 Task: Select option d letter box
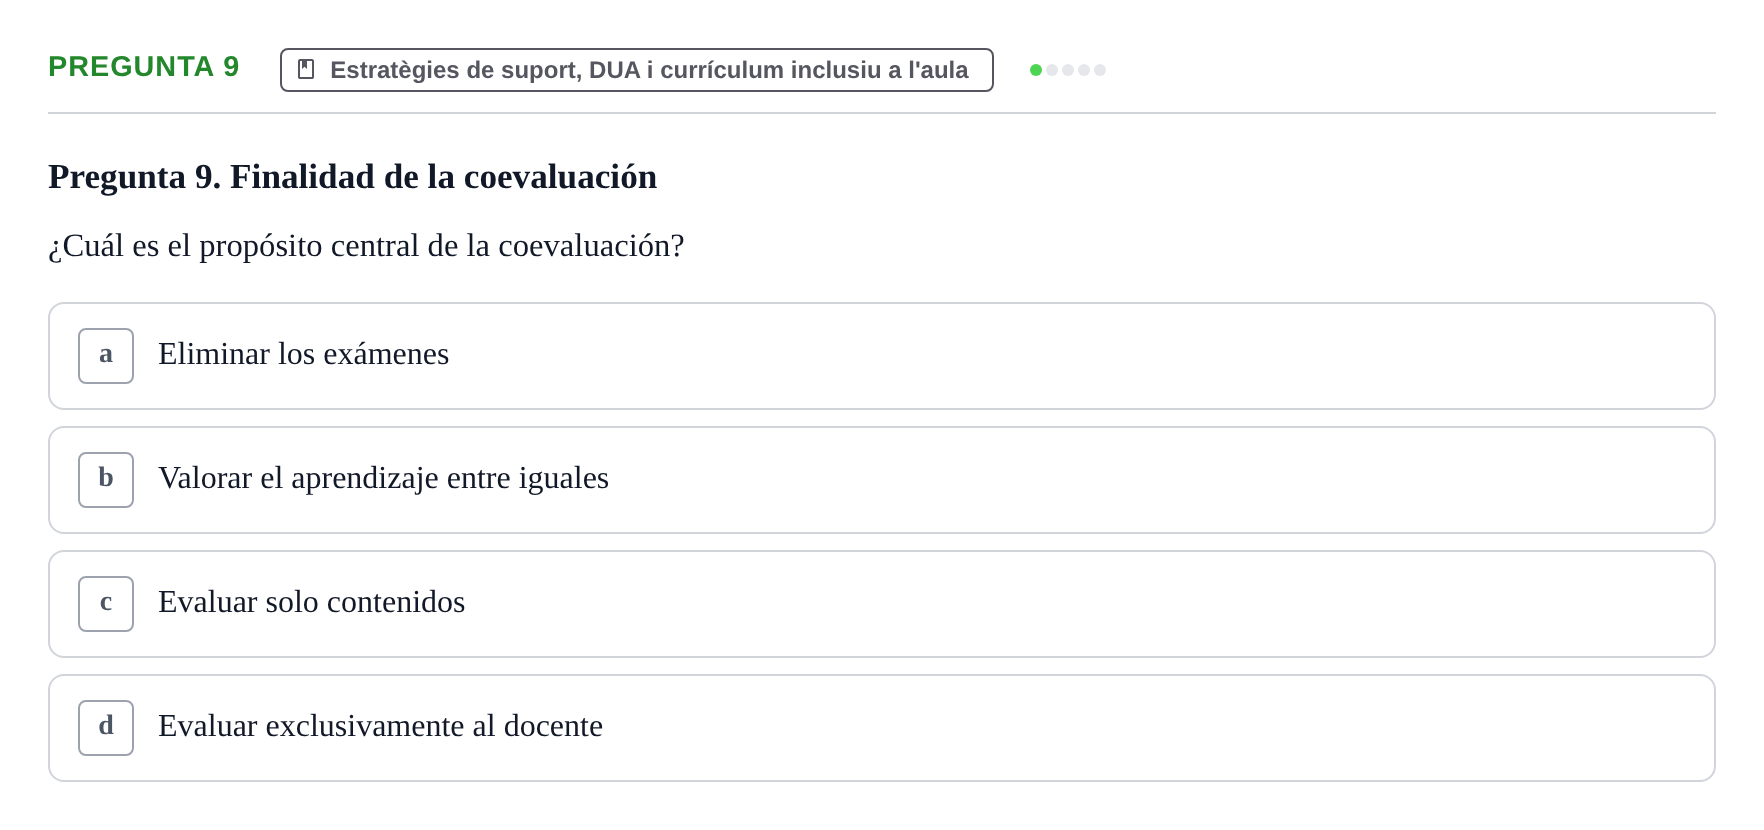106,728
